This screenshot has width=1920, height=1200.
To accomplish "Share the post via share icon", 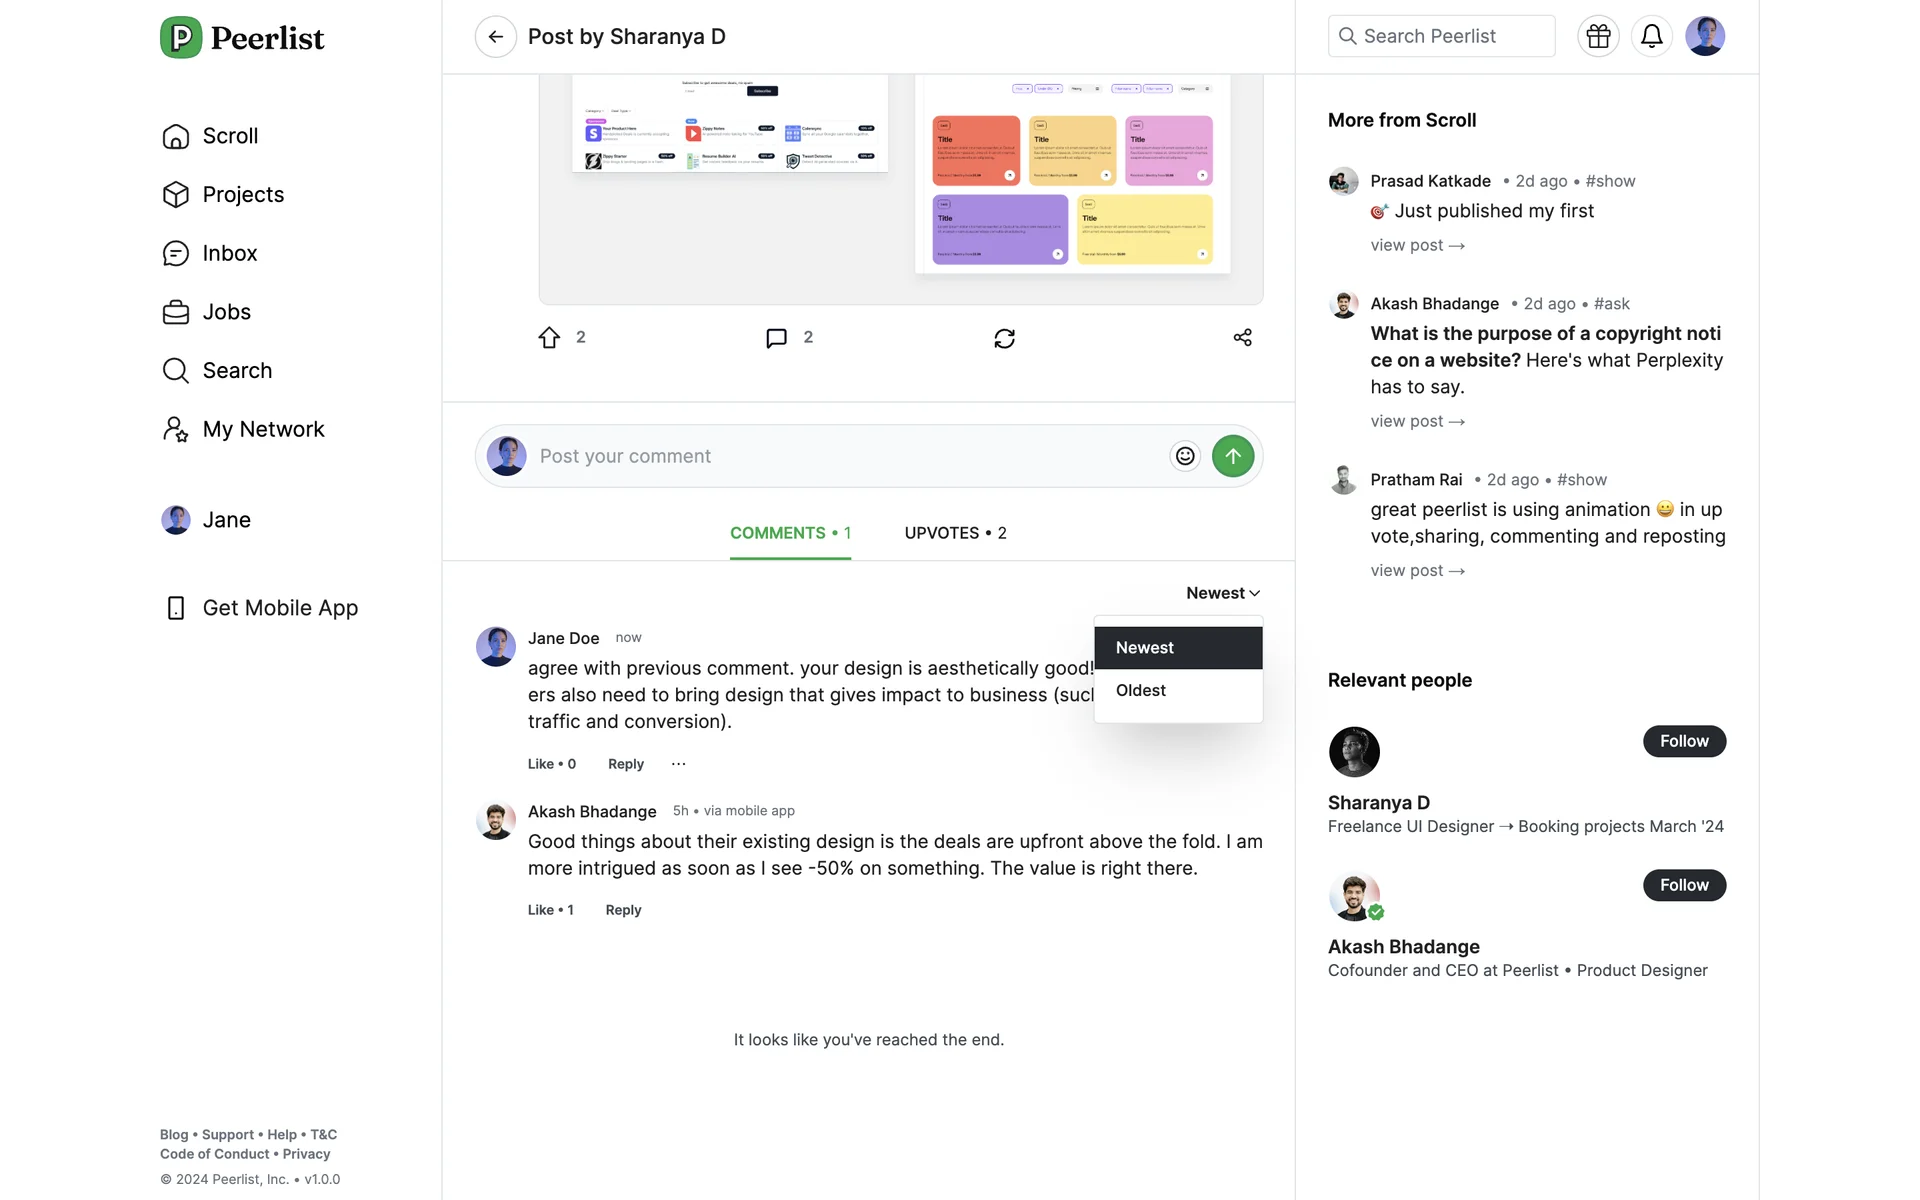I will [x=1242, y=338].
